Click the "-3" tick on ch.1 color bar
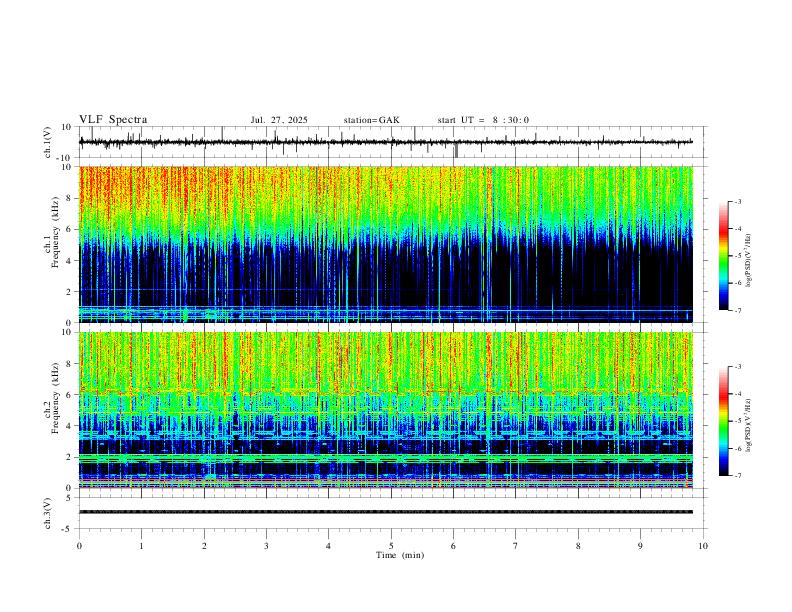This screenshot has width=792, height=612. coord(737,201)
